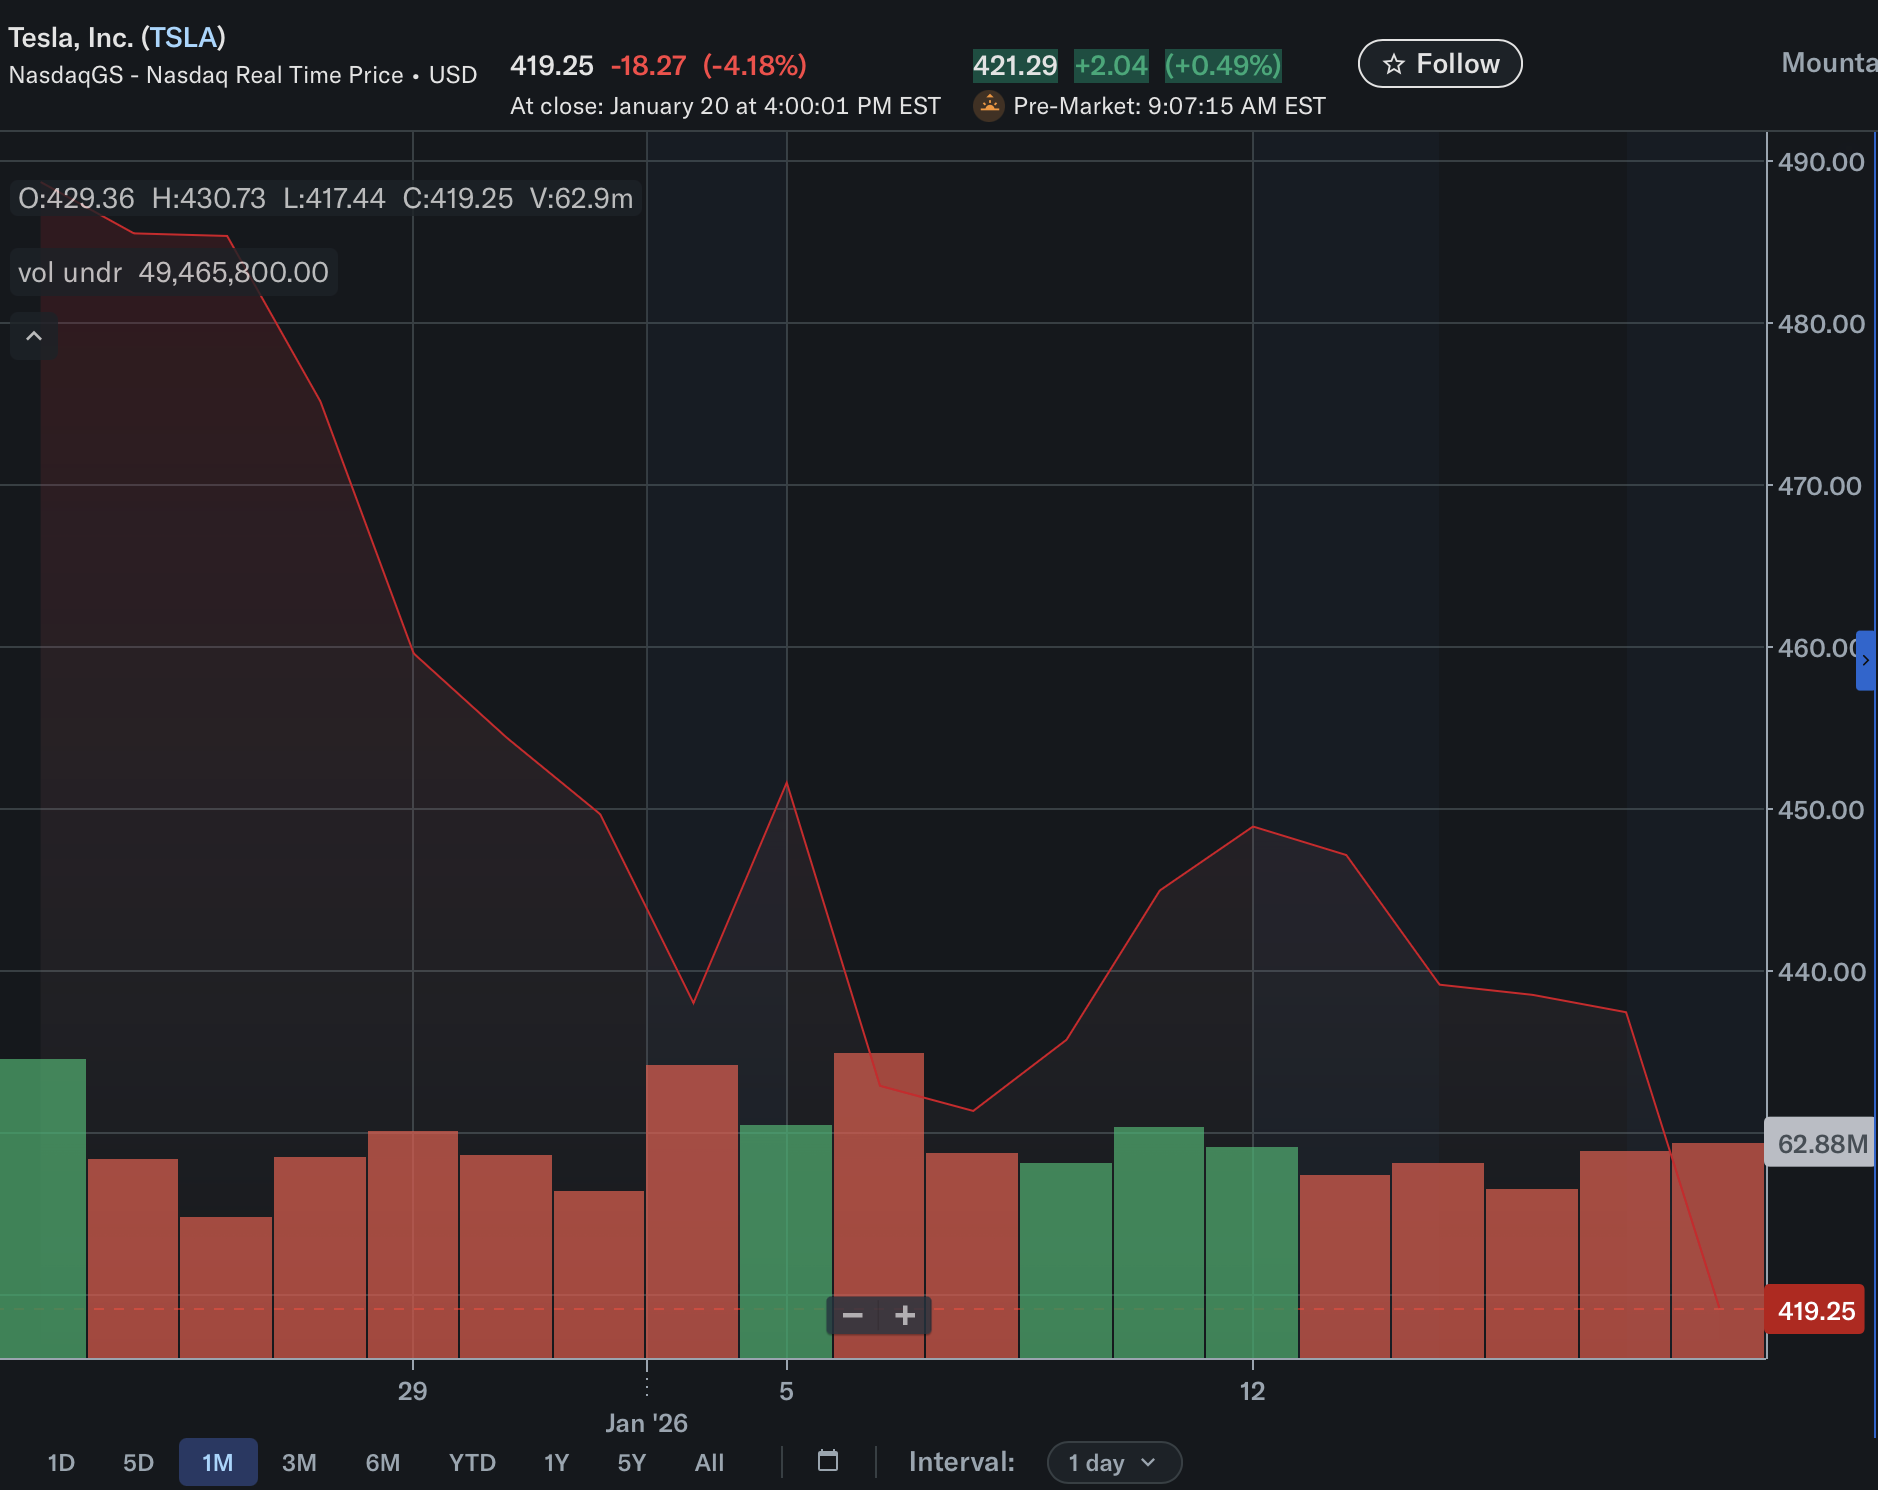
Task: Zoom out with the minus button
Action: (x=852, y=1315)
